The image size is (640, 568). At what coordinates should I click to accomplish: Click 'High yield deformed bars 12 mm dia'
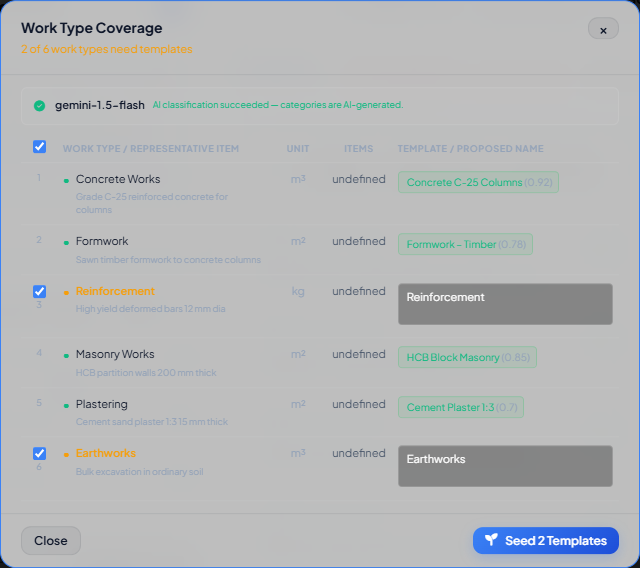click(x=151, y=308)
